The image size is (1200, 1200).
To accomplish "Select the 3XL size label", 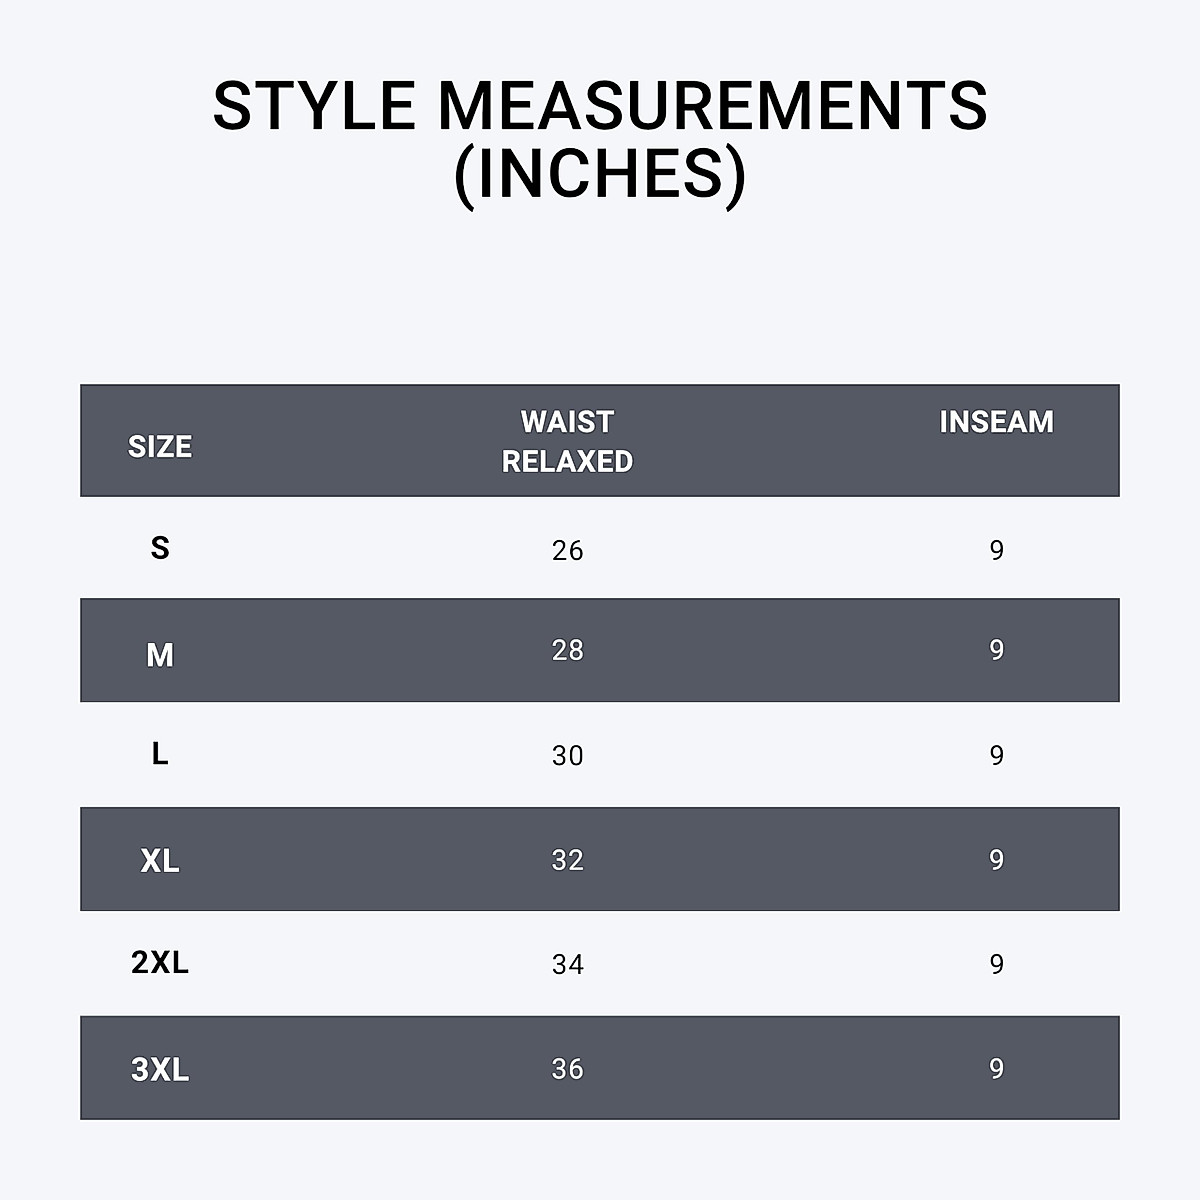I will point(160,1069).
